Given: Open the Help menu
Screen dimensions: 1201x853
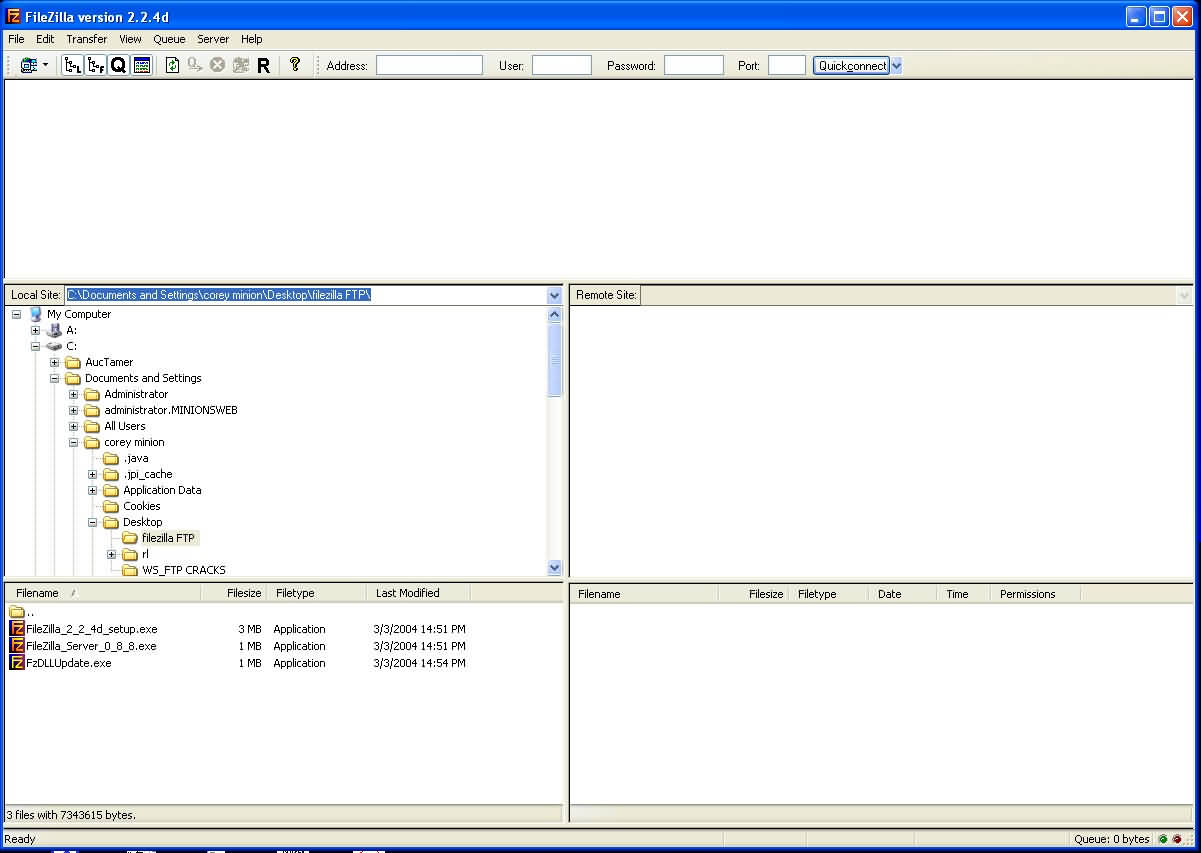Looking at the screenshot, I should coord(252,39).
